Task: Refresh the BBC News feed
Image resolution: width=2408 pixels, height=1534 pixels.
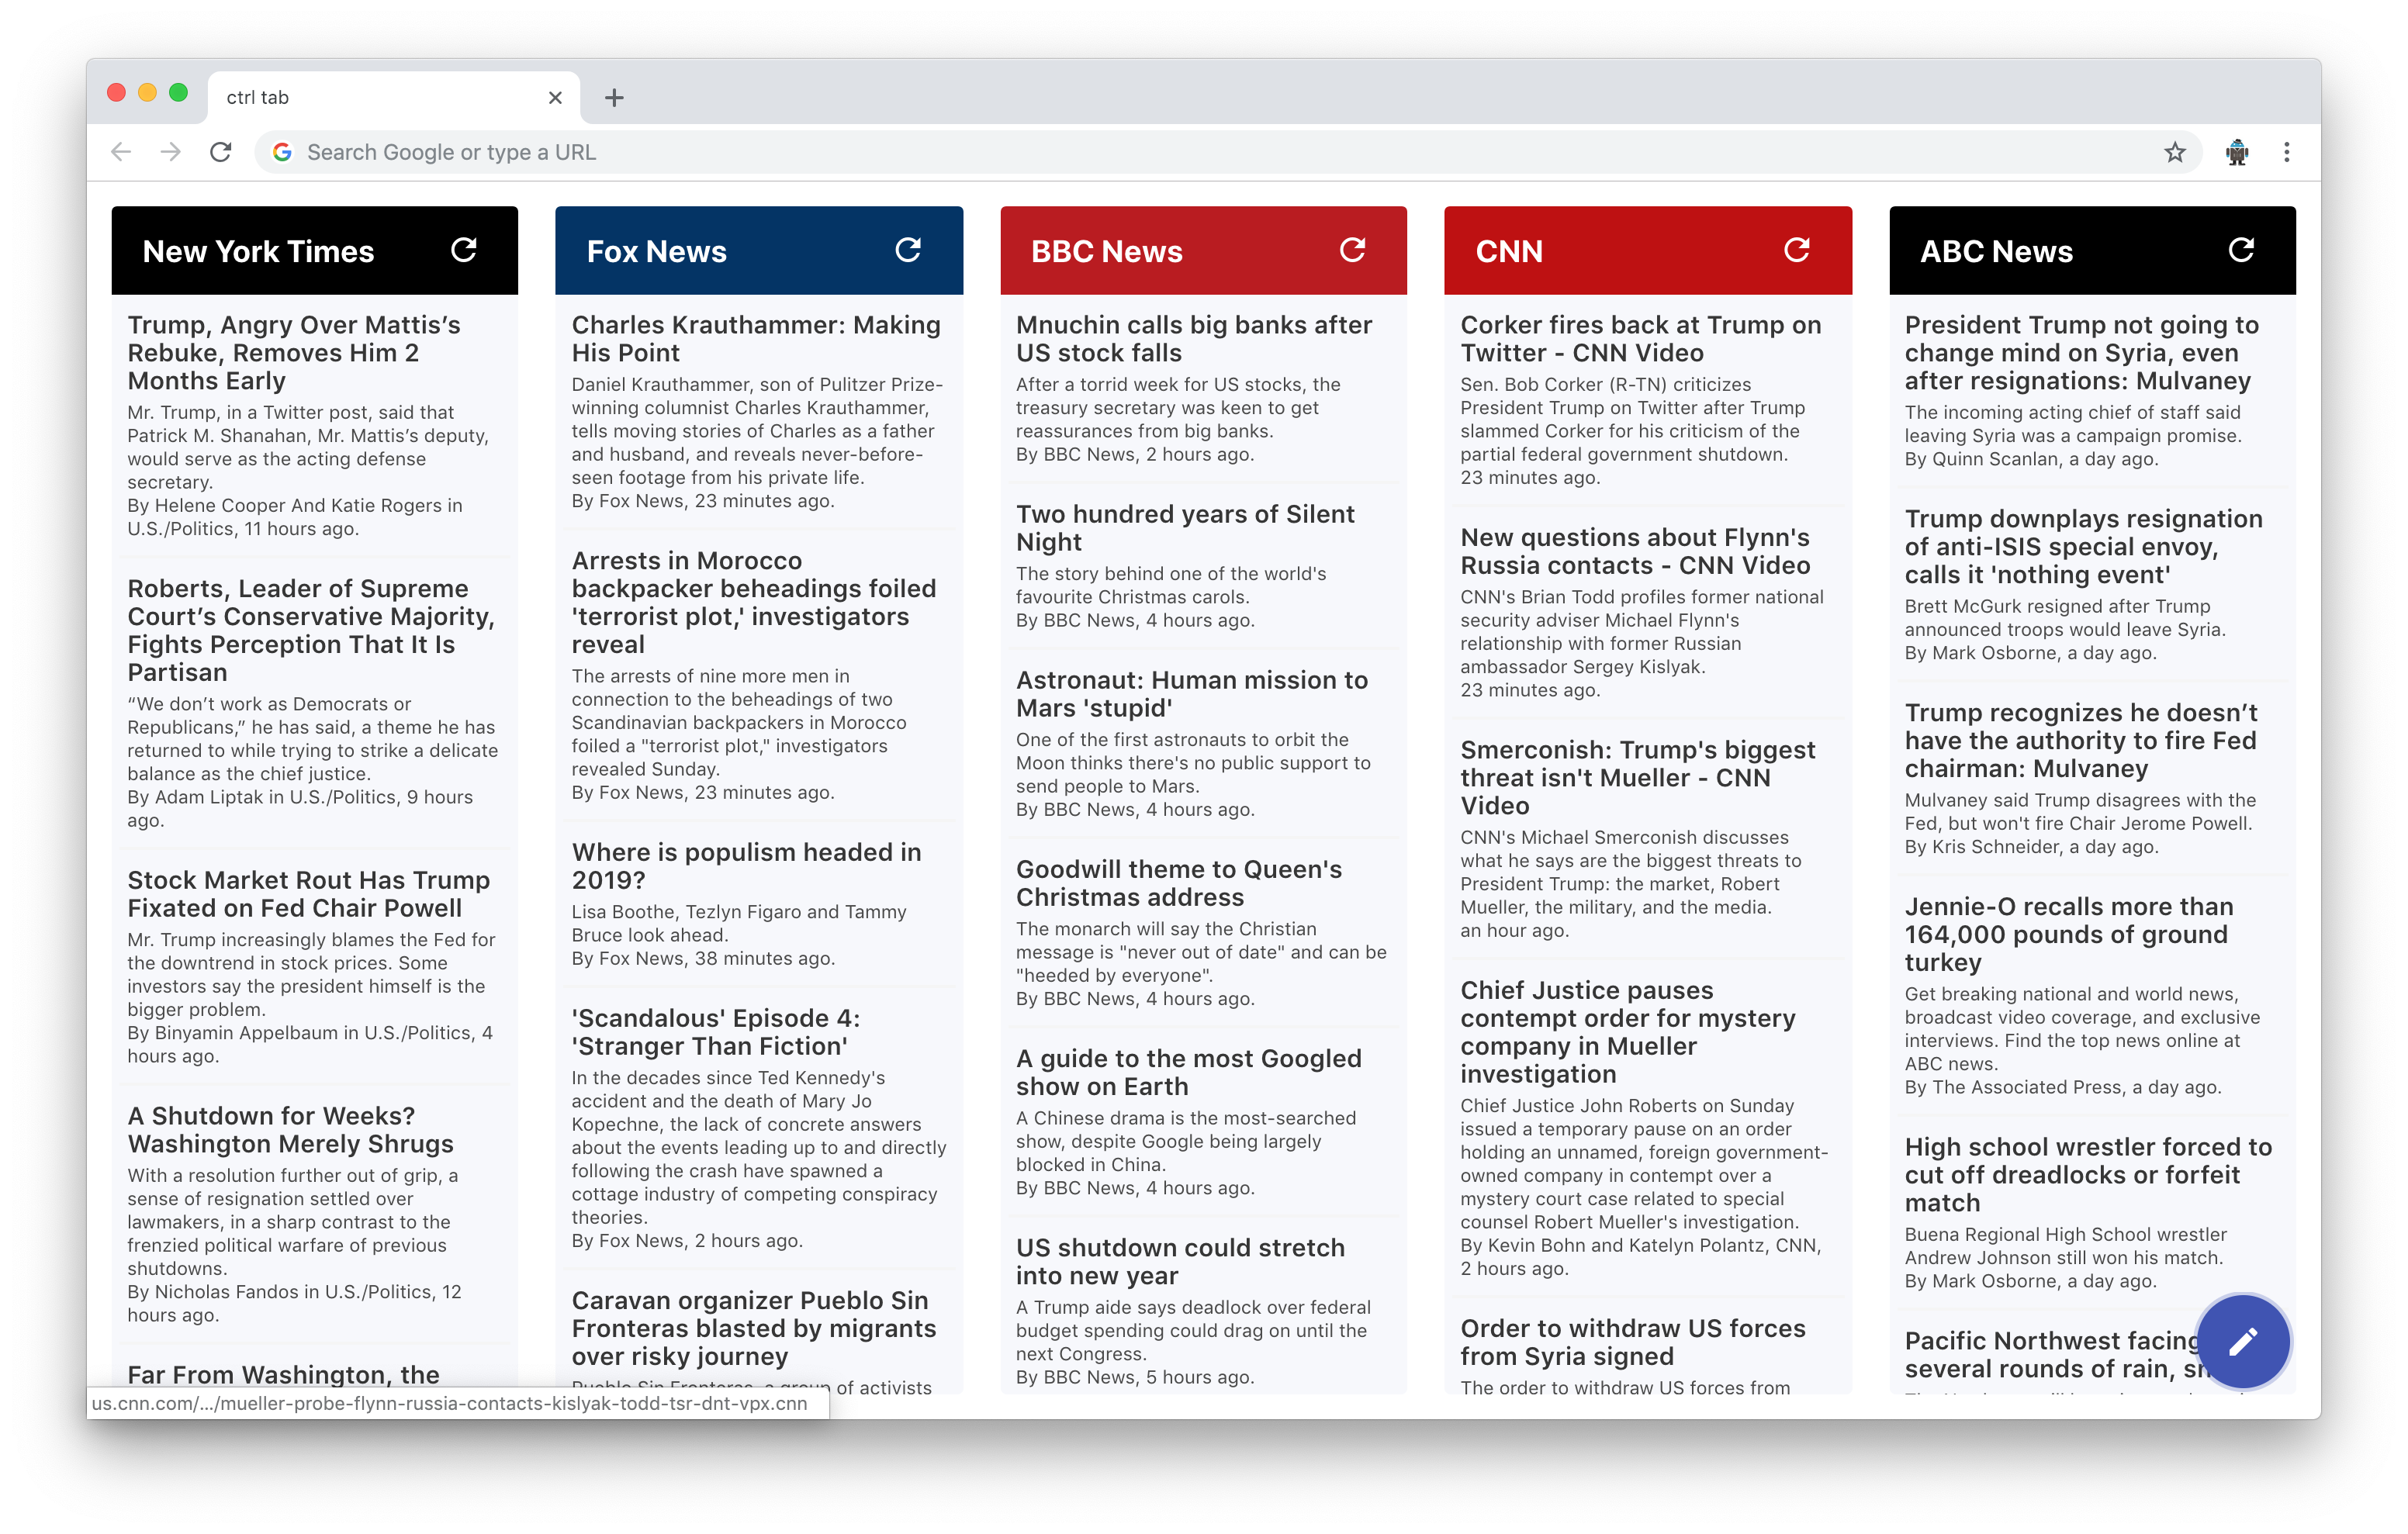Action: point(1352,250)
